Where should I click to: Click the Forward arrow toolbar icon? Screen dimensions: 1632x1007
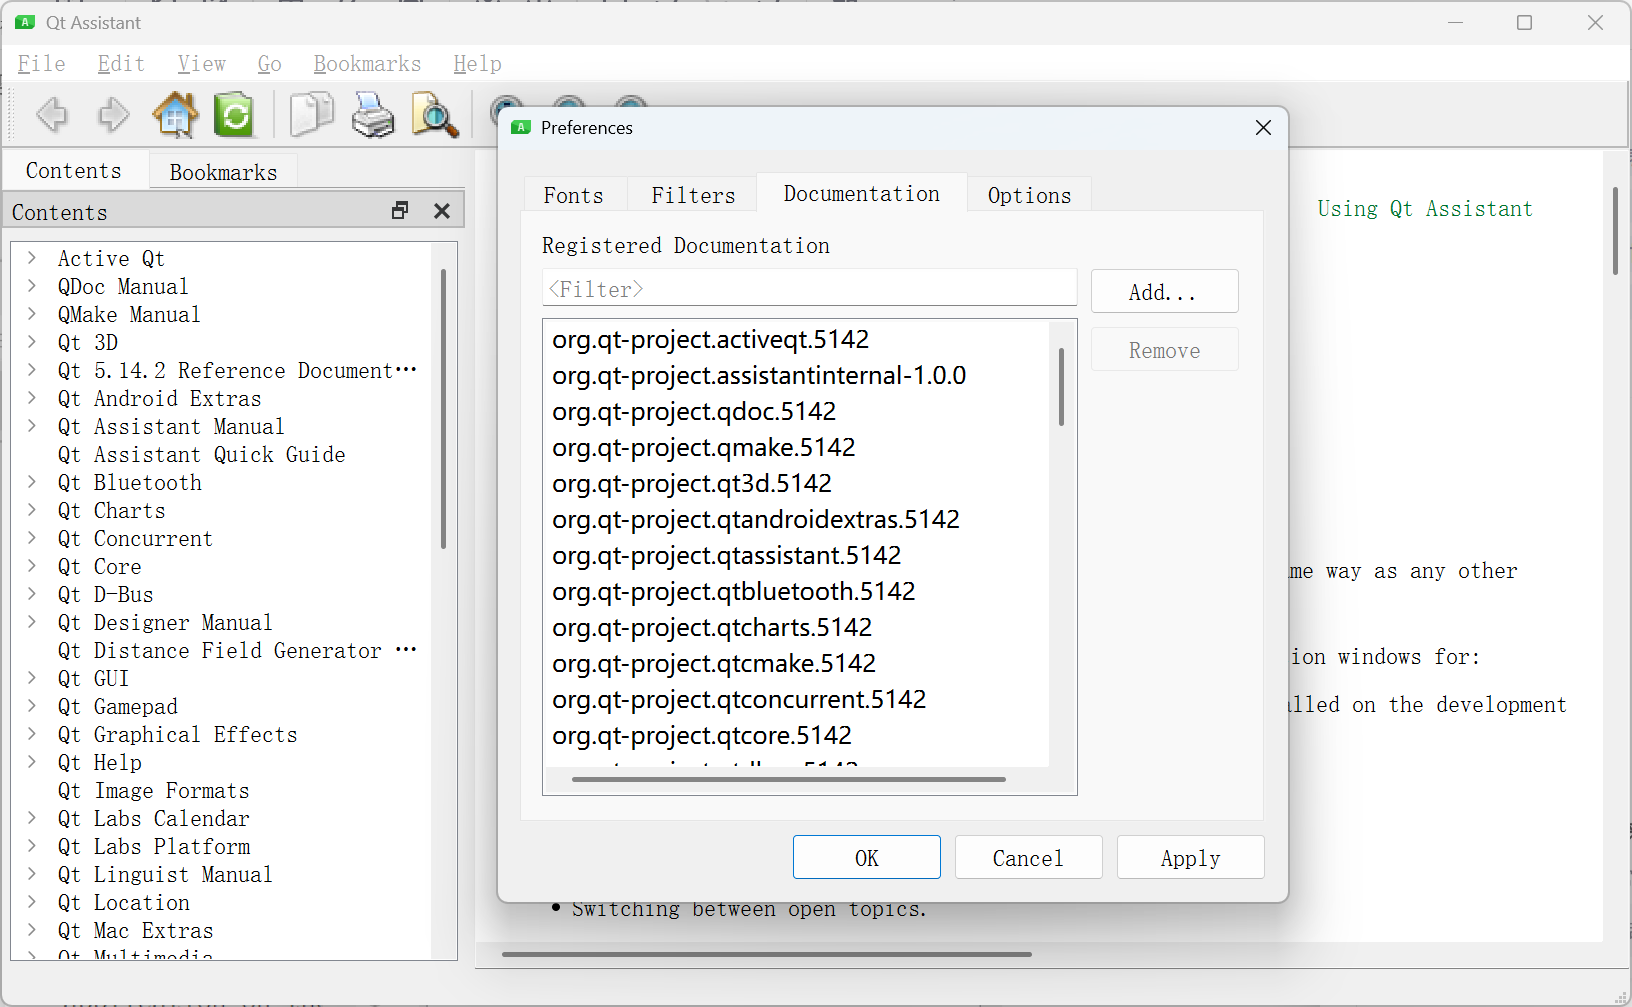pyautogui.click(x=113, y=115)
